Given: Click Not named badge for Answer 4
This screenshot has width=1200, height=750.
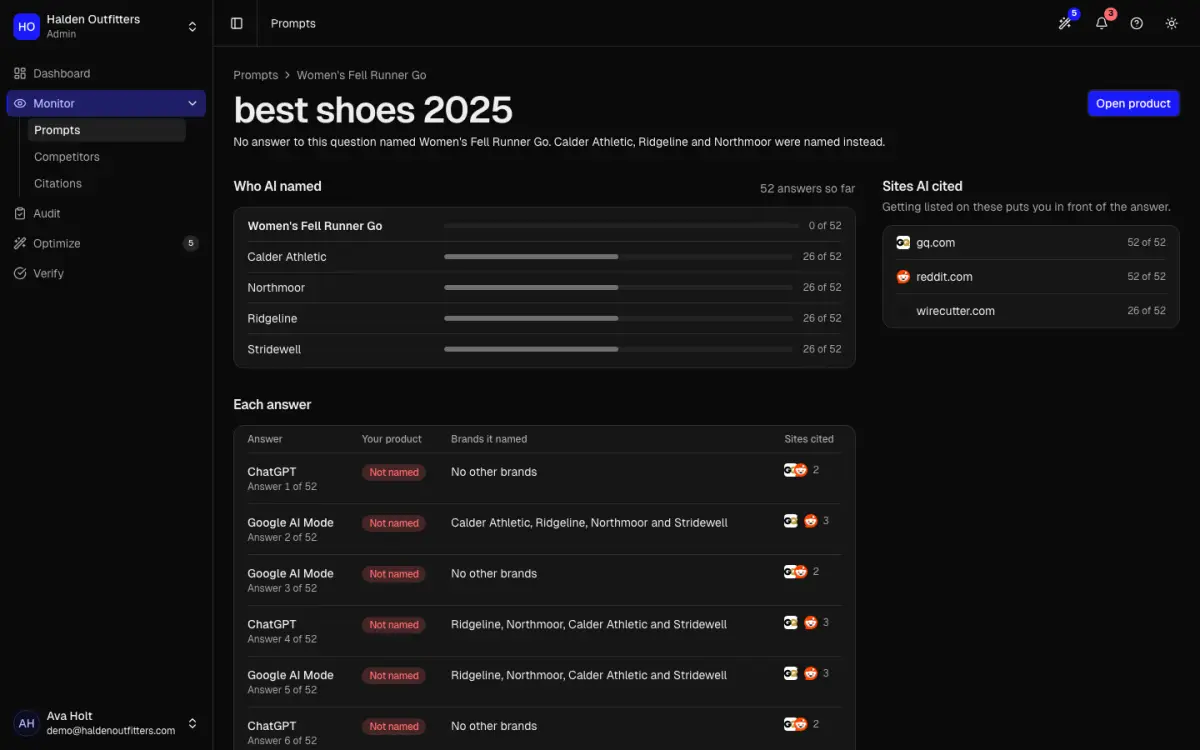Looking at the screenshot, I should 394,625.
